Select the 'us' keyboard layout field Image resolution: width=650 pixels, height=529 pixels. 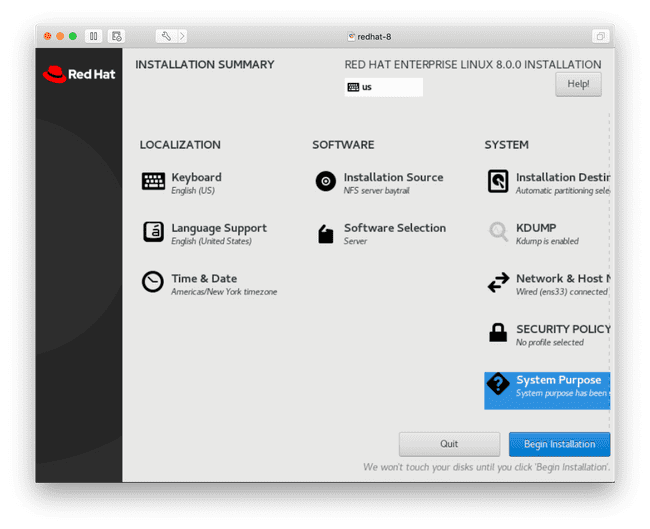pyautogui.click(x=383, y=87)
